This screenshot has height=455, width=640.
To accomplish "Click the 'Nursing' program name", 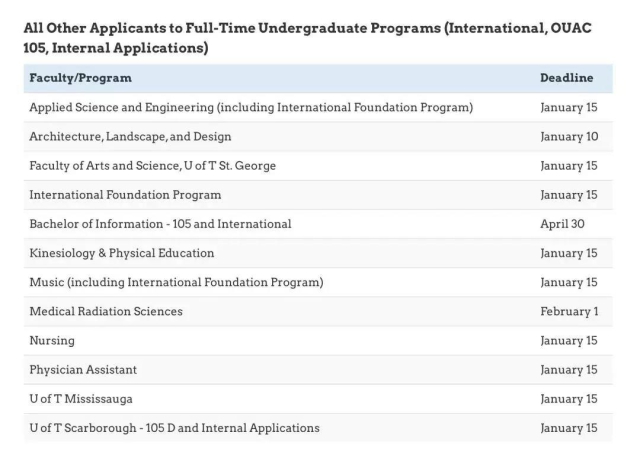I will [52, 341].
